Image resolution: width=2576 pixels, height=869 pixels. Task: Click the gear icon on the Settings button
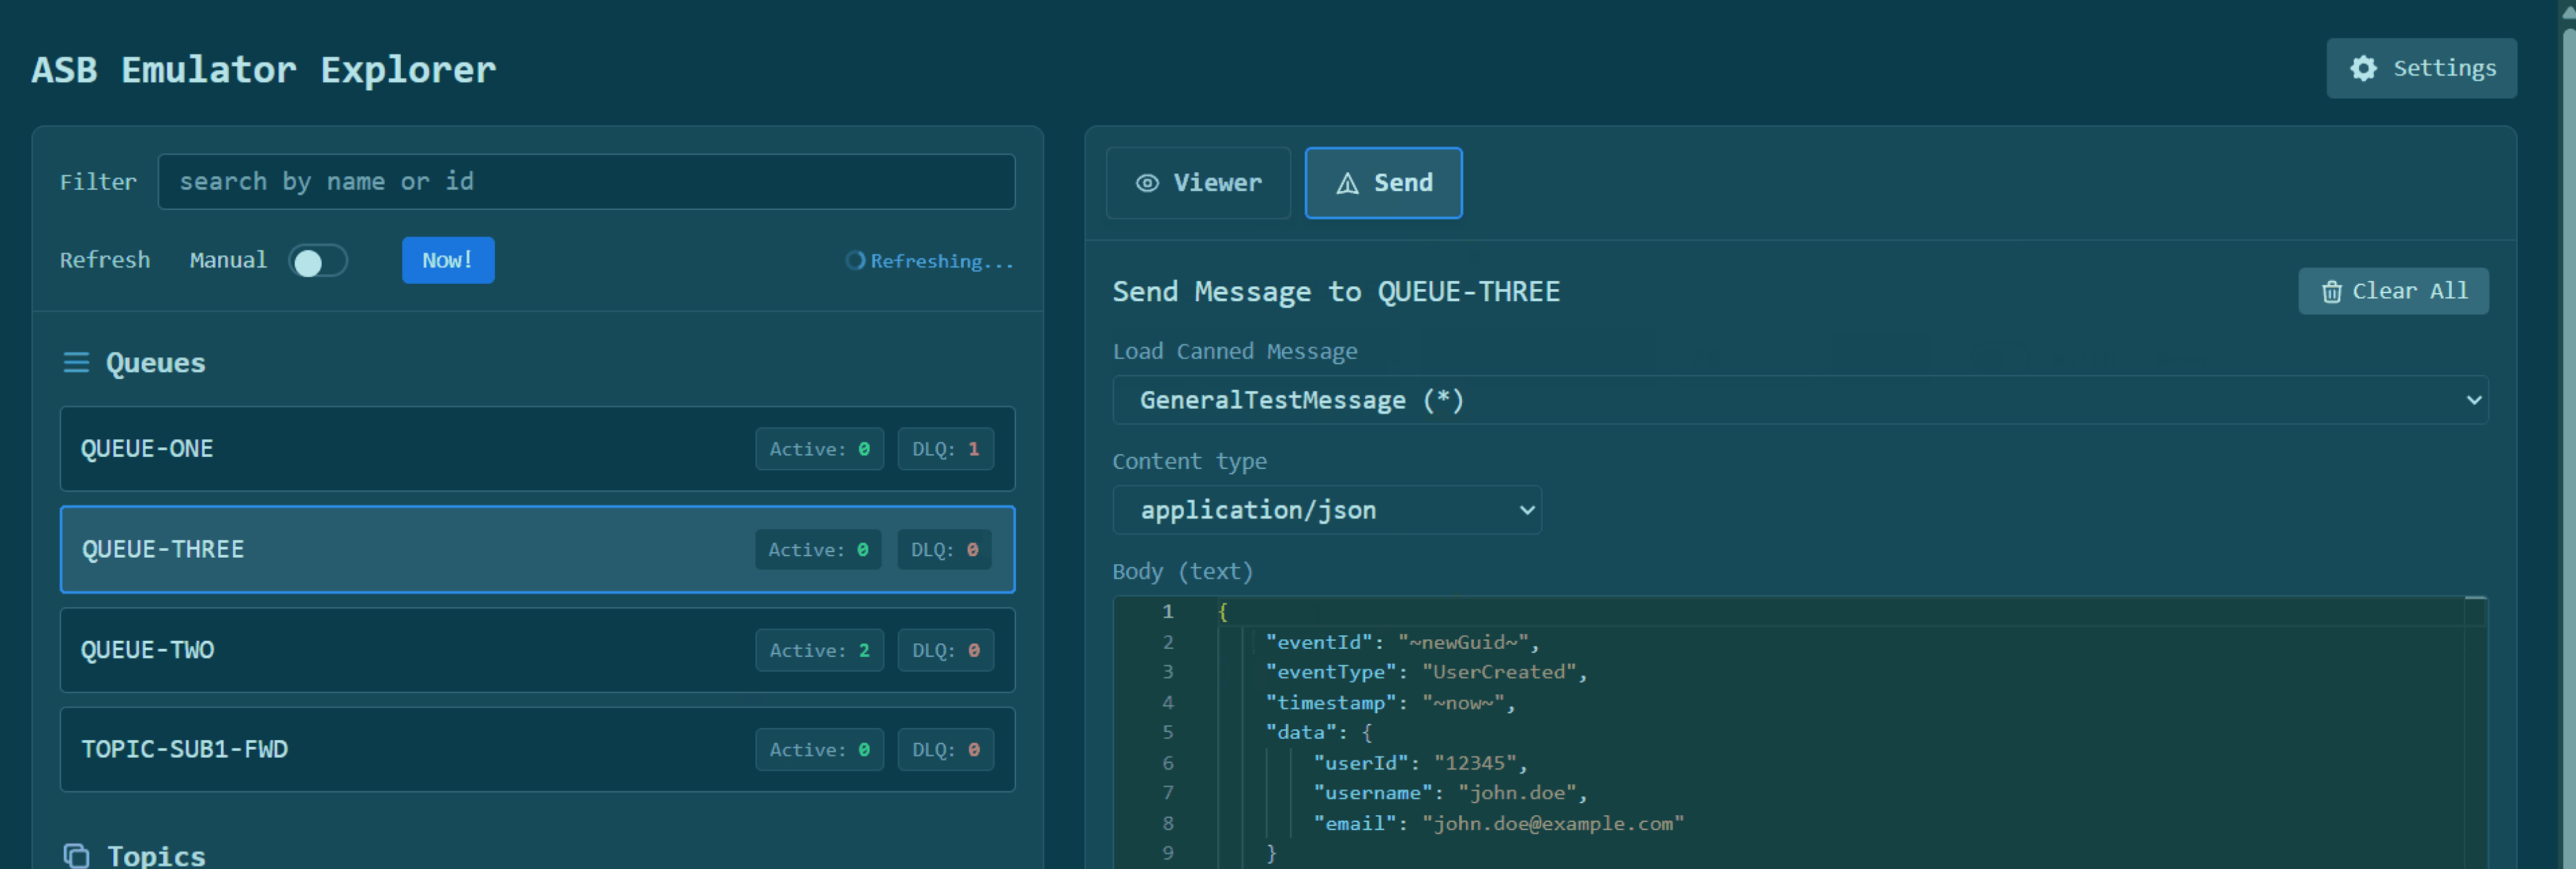click(x=2364, y=68)
